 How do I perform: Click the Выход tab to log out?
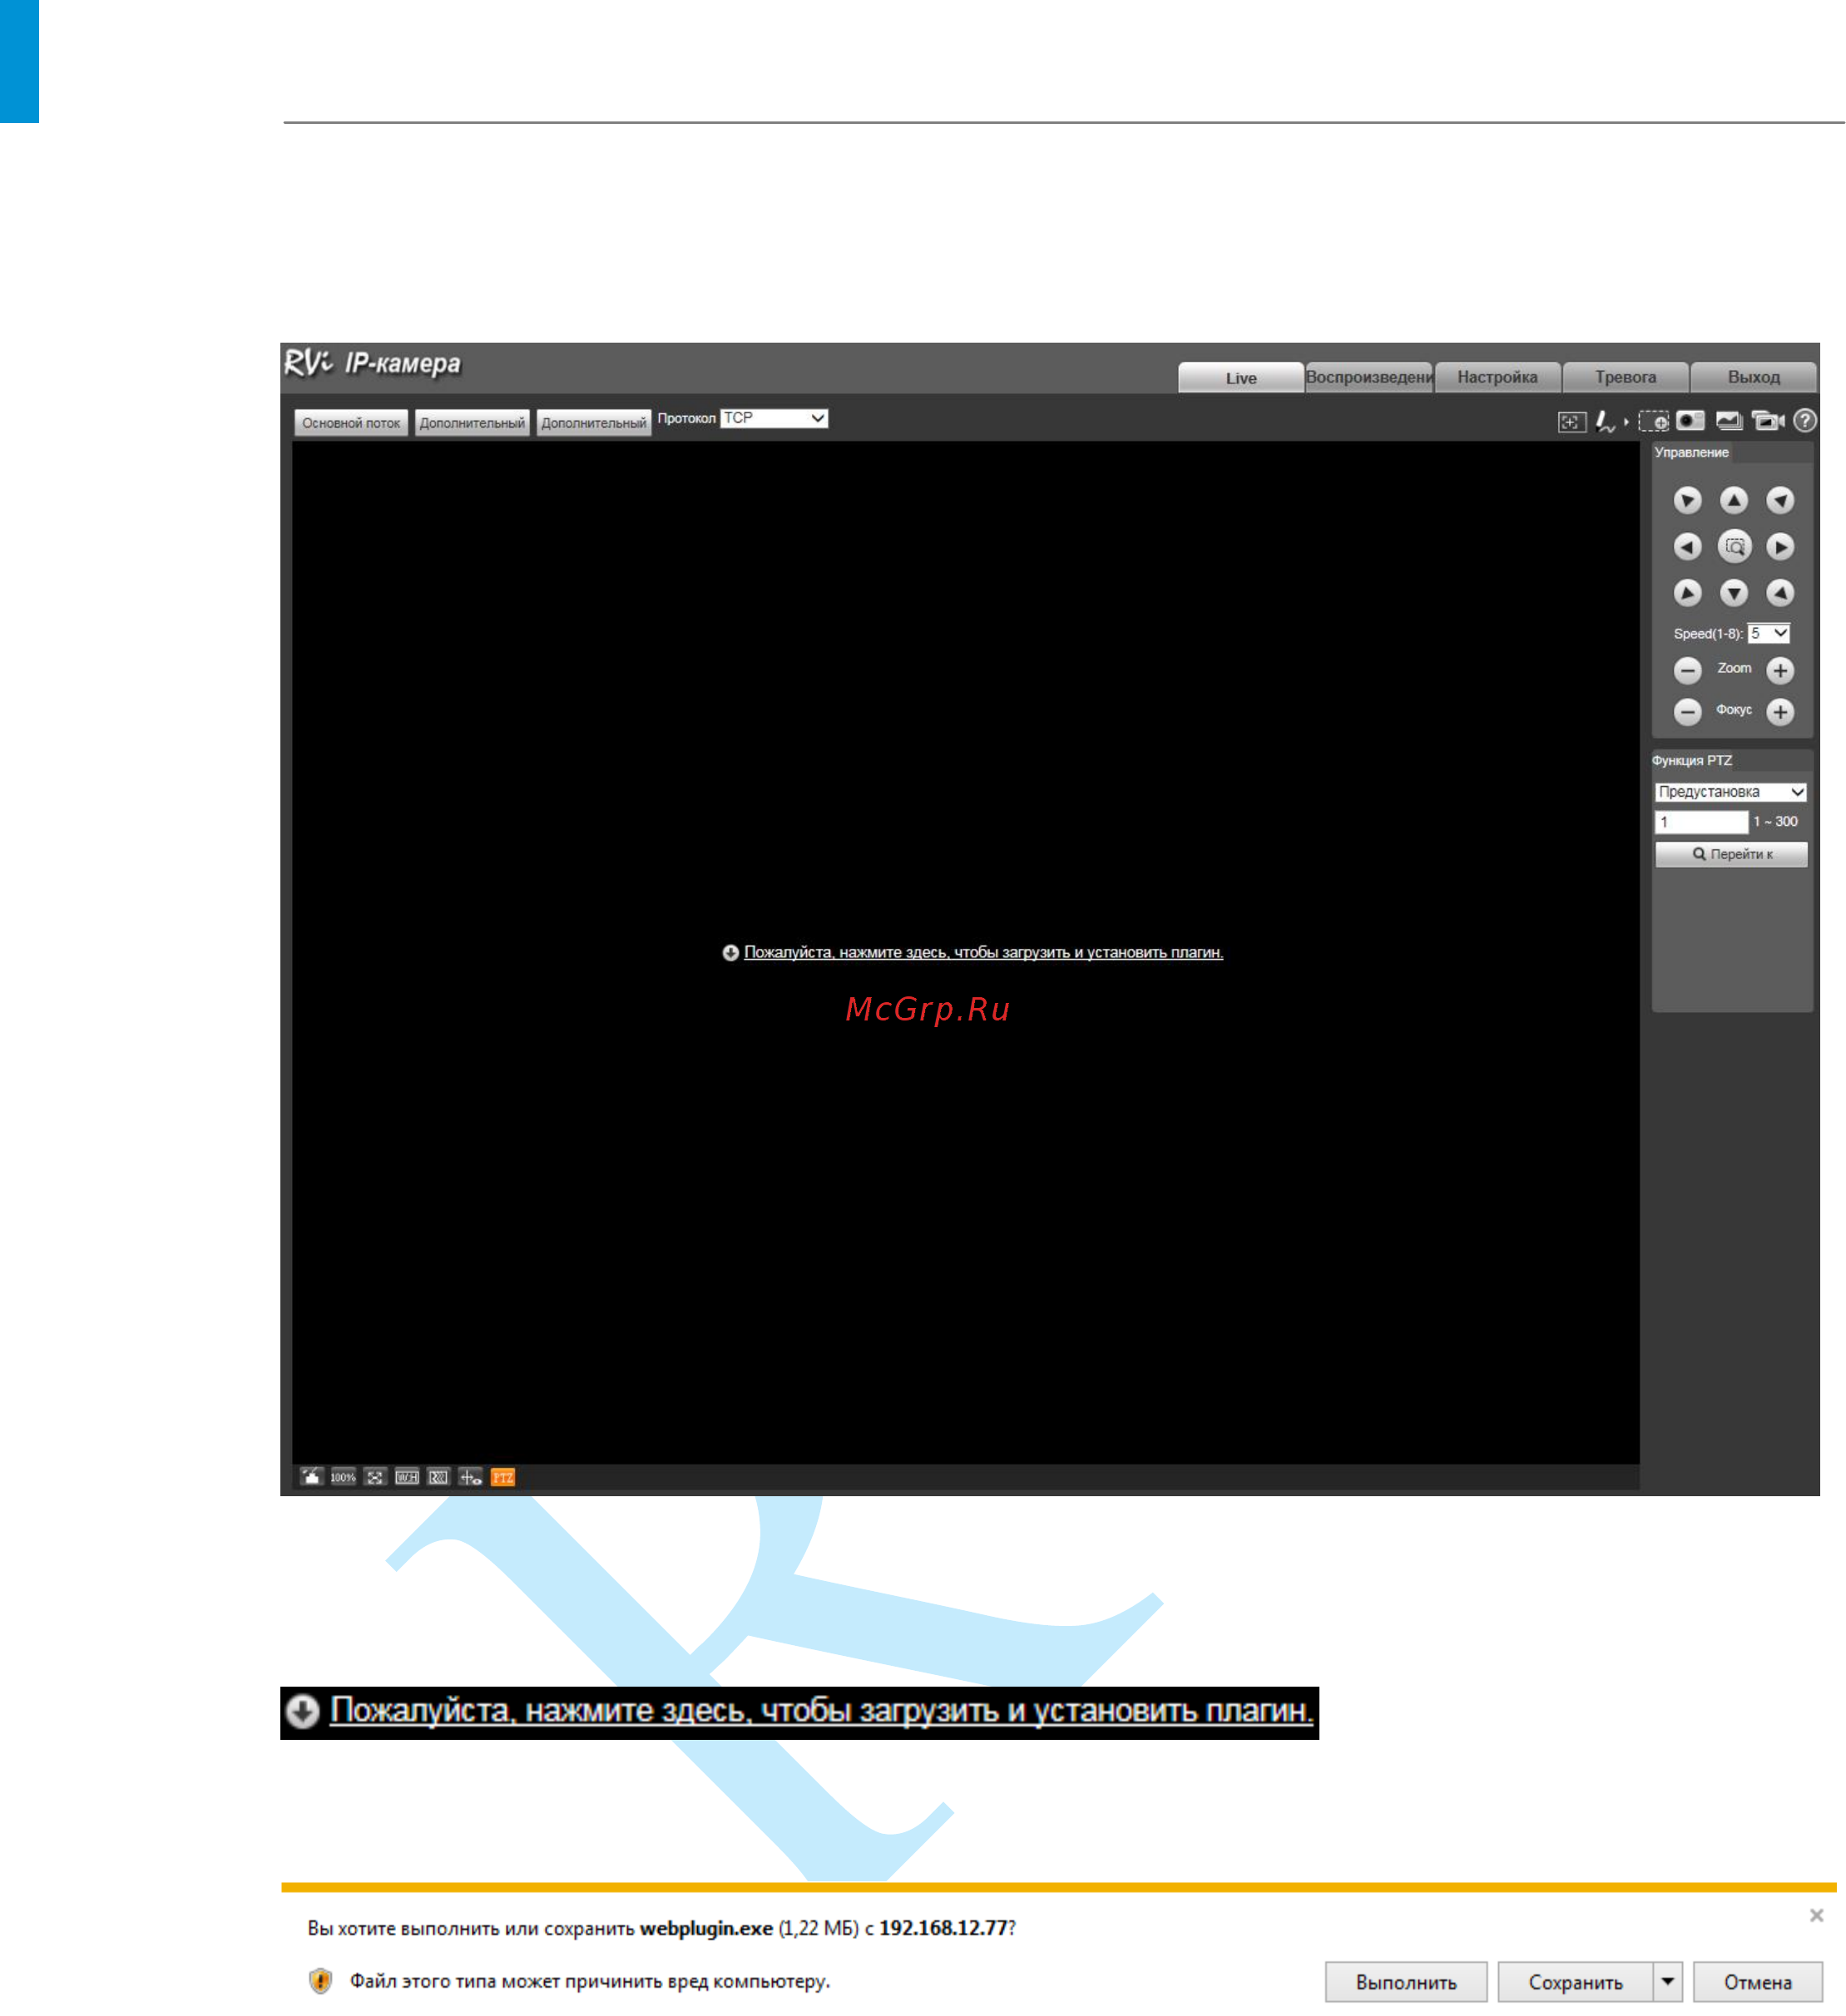[x=1753, y=377]
